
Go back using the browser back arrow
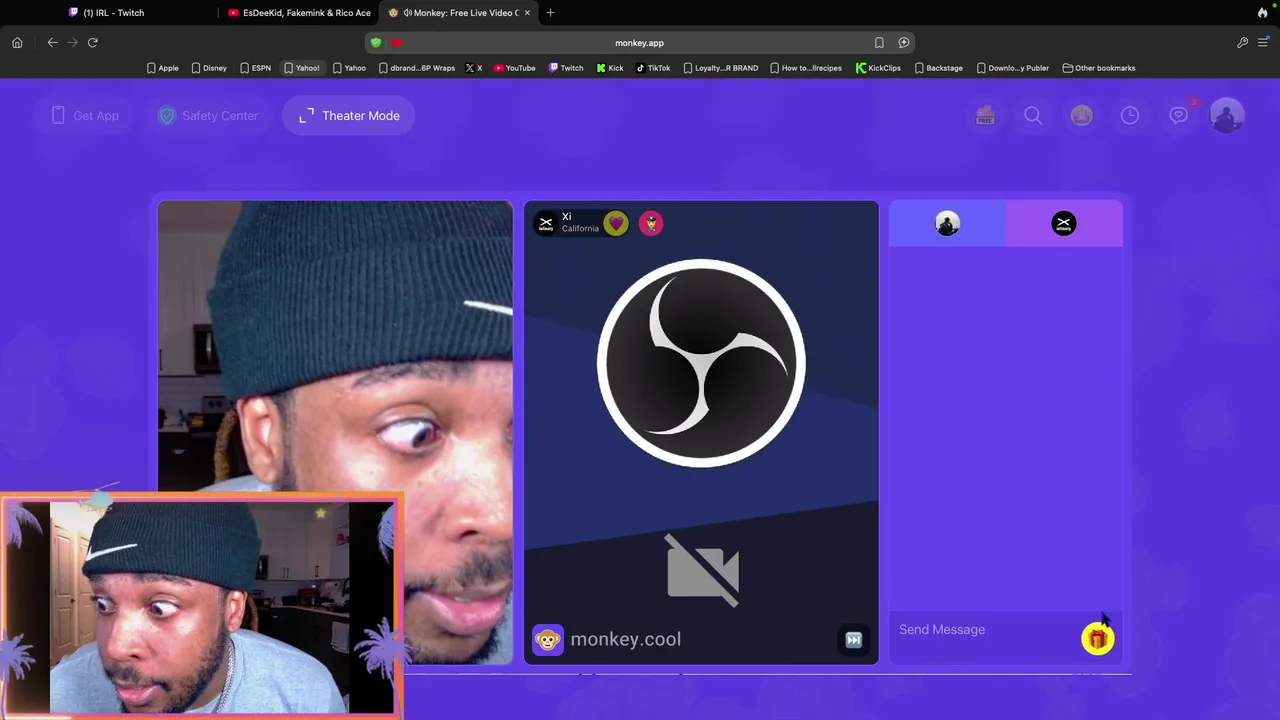[52, 43]
